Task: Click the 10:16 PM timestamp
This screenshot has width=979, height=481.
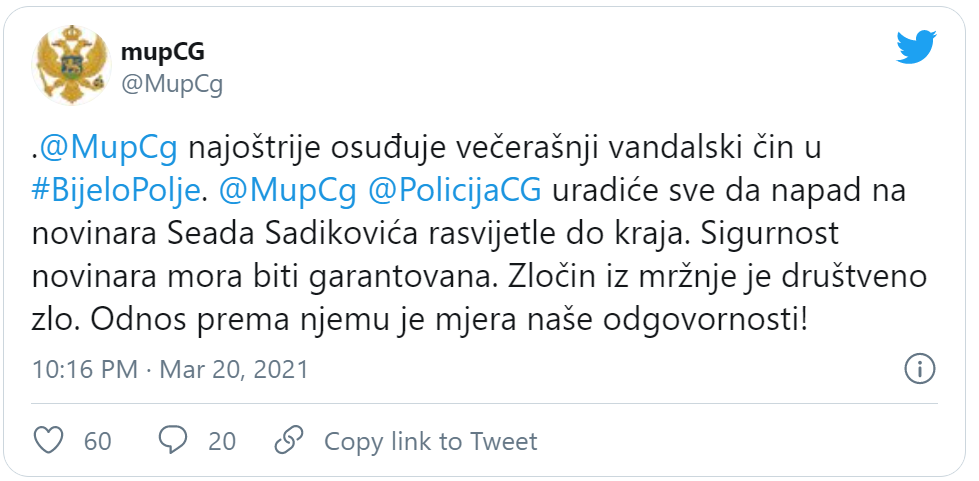Action: pyautogui.click(x=84, y=369)
